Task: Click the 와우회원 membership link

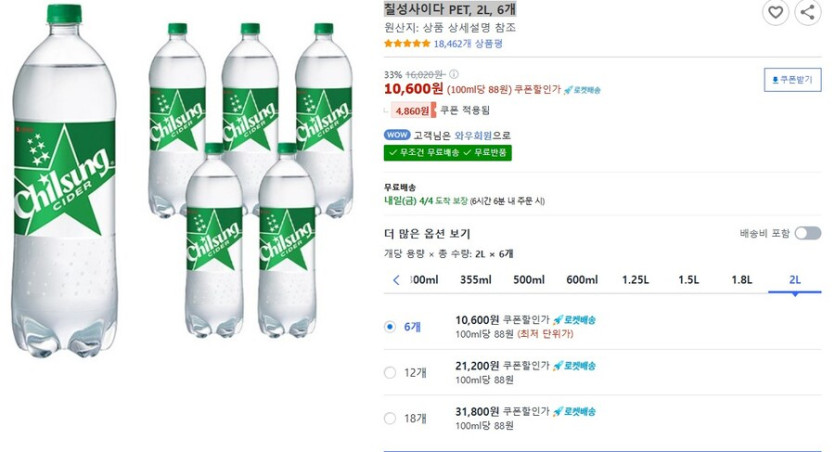Action: pyautogui.click(x=474, y=135)
